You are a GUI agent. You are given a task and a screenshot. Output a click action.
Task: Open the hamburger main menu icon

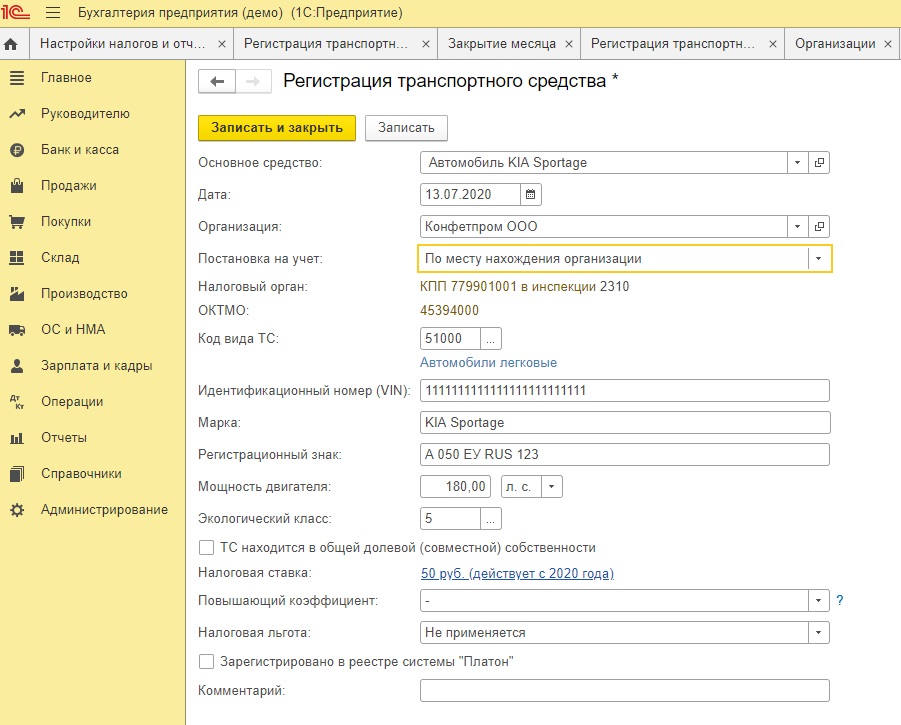[x=53, y=13]
